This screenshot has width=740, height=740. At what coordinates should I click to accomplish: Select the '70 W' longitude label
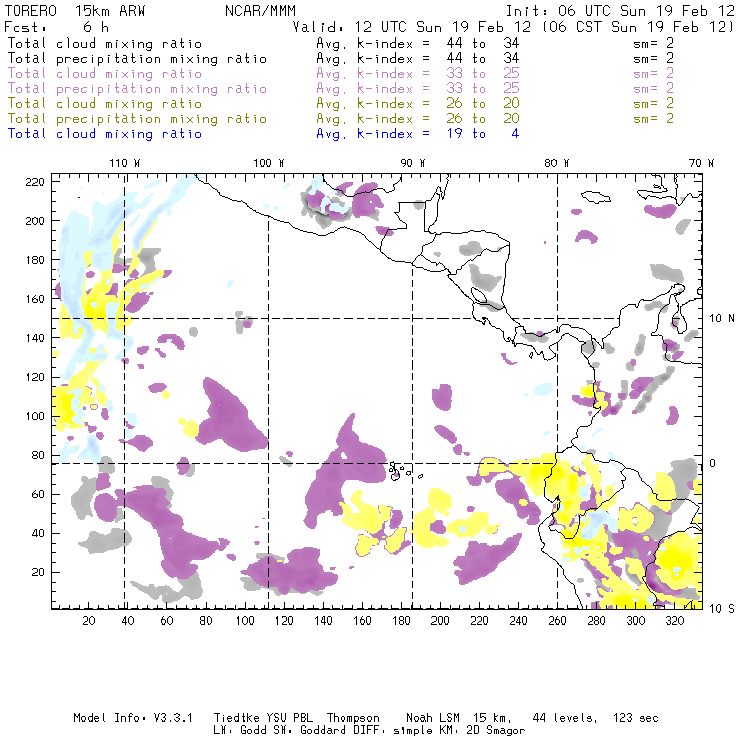click(x=701, y=163)
